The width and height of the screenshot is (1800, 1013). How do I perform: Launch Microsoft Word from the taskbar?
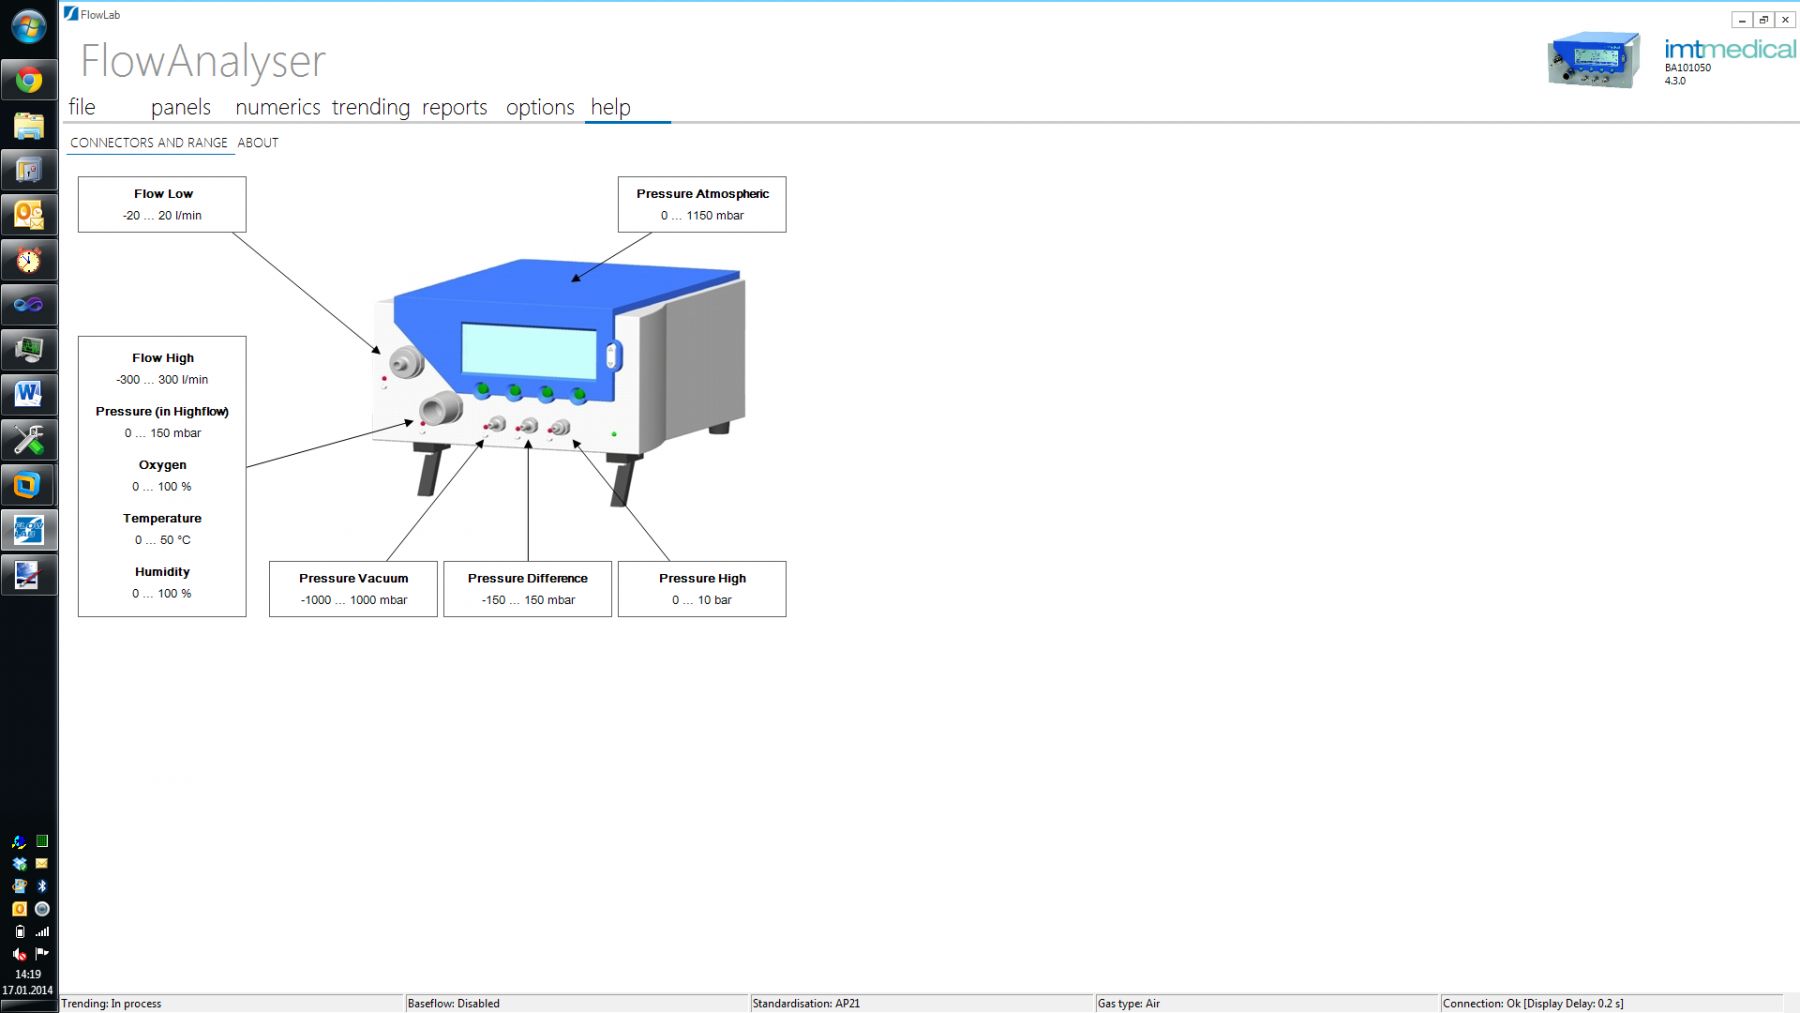tap(28, 394)
